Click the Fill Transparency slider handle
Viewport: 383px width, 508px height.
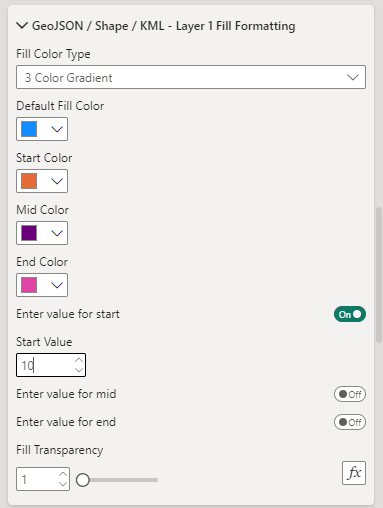83,480
